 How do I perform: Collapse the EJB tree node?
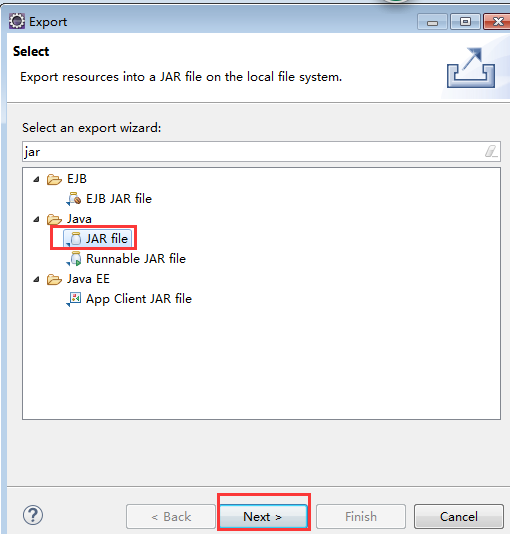(36, 179)
